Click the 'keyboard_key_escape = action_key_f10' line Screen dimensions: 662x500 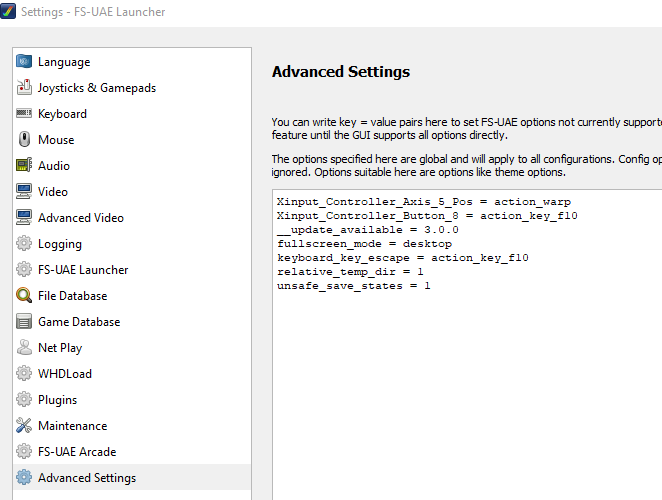tap(403, 258)
